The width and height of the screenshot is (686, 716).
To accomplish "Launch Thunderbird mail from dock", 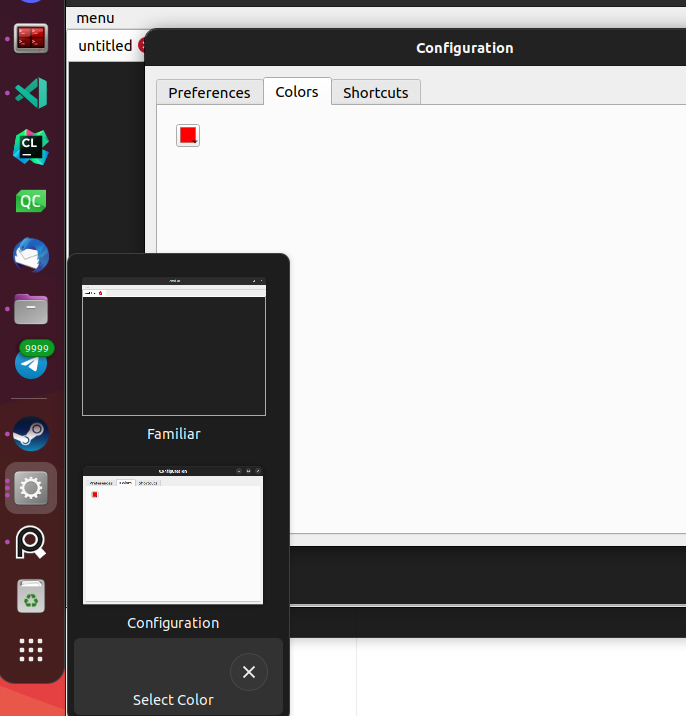I will pos(31,255).
